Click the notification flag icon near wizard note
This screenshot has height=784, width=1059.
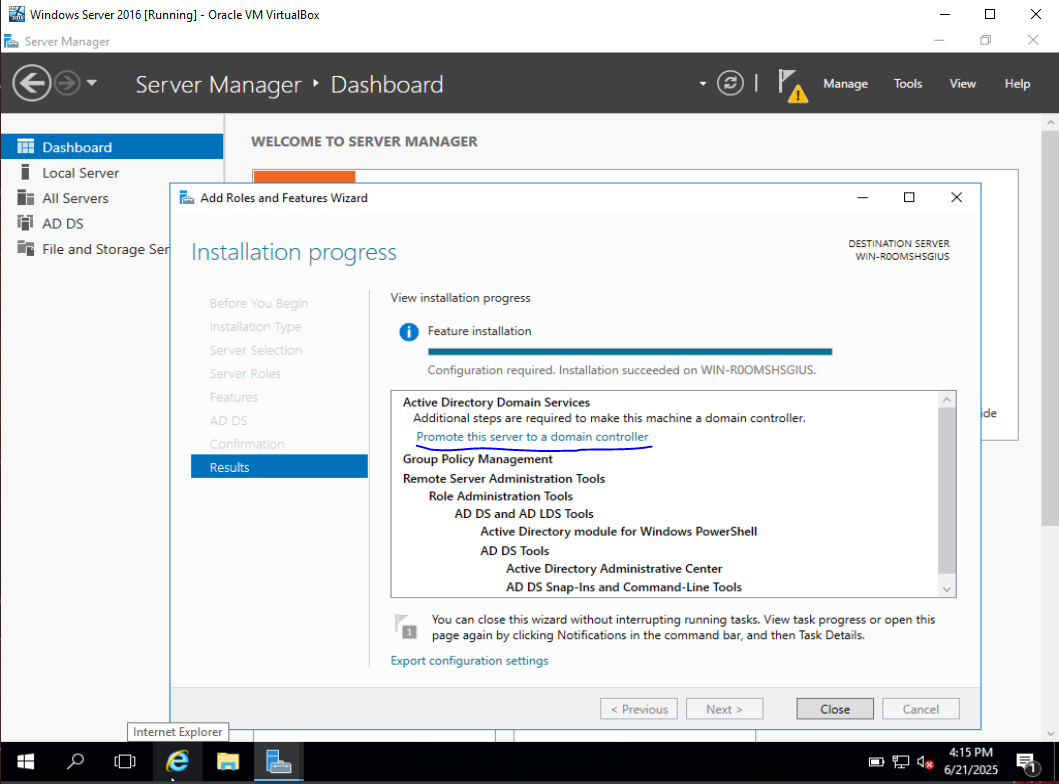(406, 626)
